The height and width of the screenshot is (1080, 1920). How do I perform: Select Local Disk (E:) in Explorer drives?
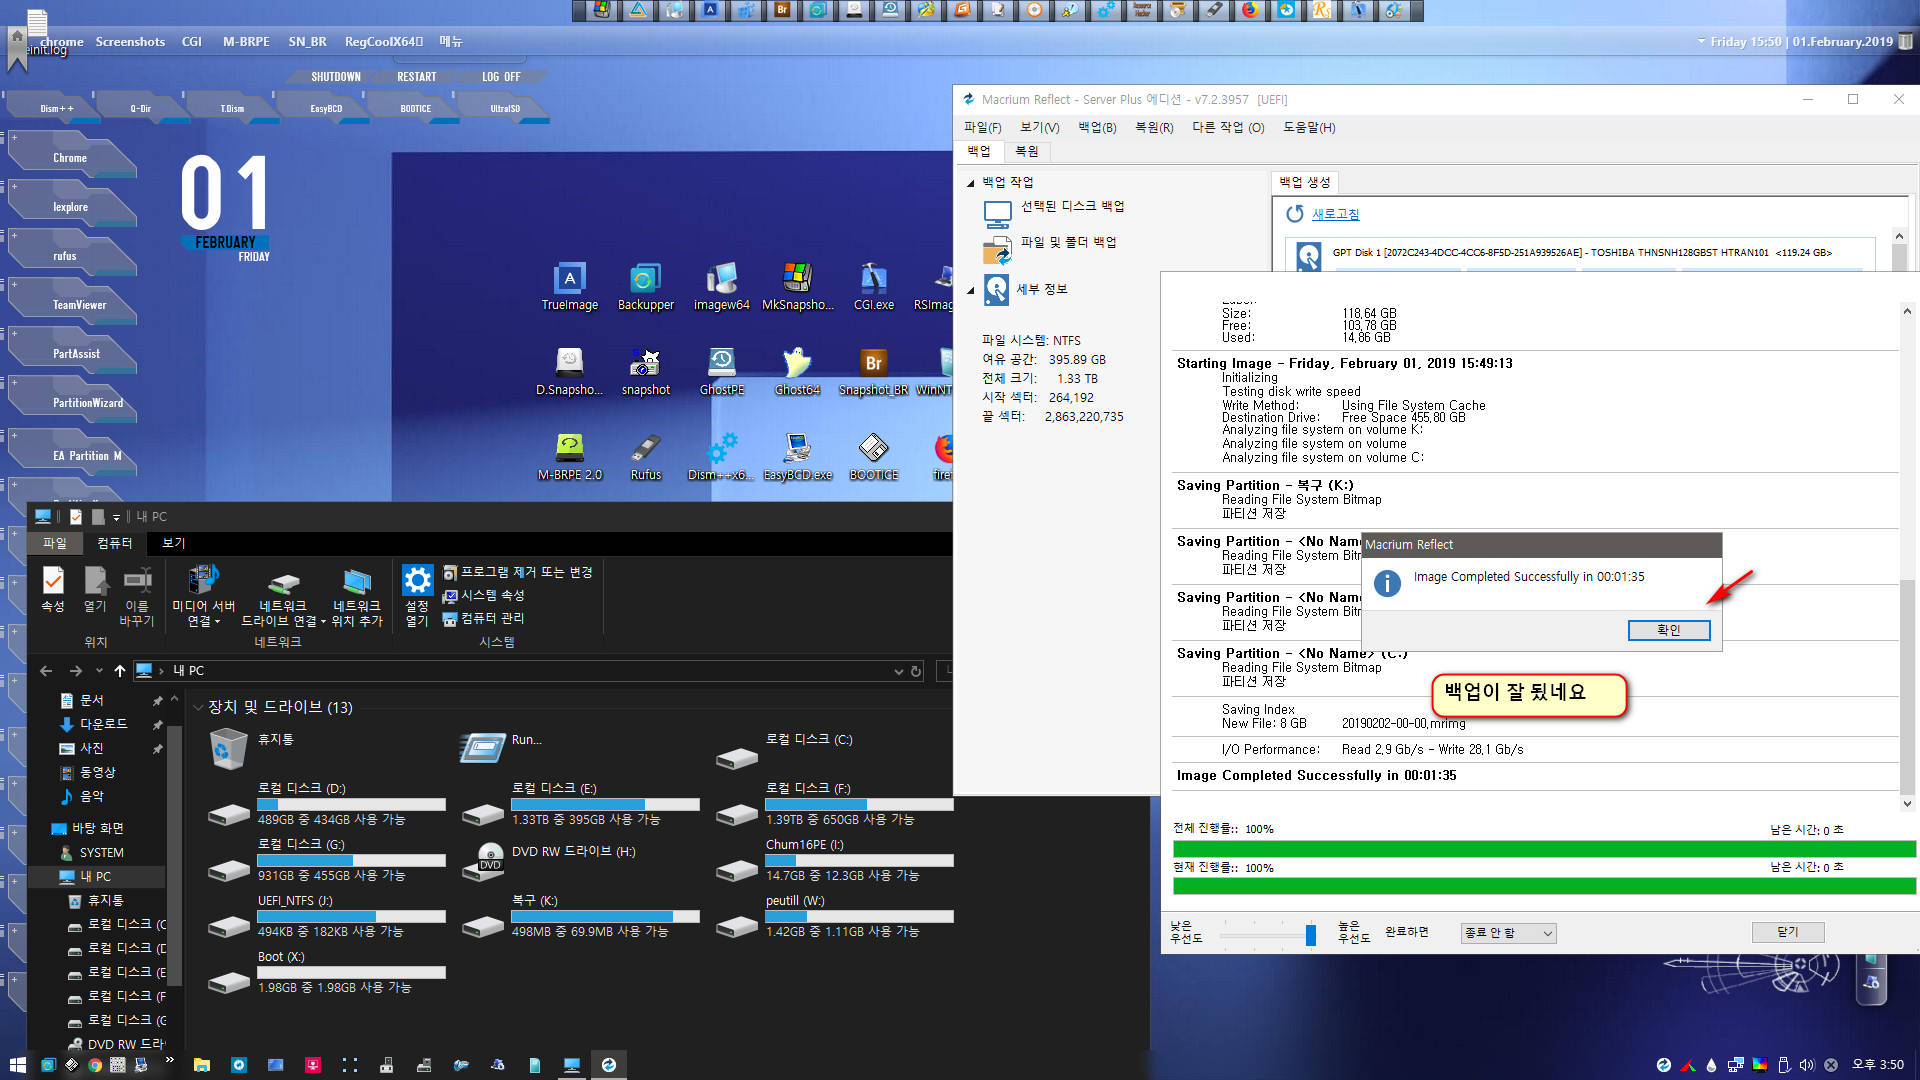pyautogui.click(x=580, y=804)
